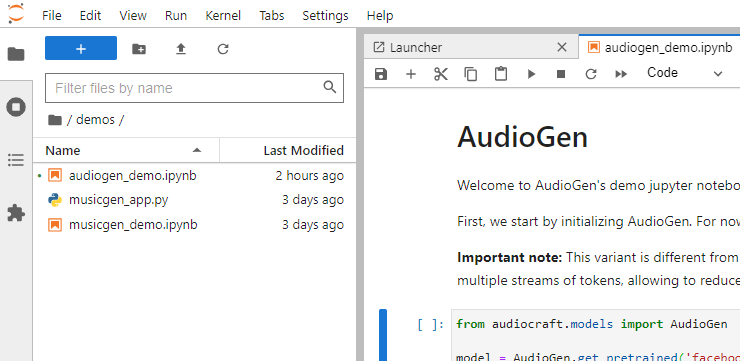Image resolution: width=740 pixels, height=361 pixels.
Task: Click the audiogen_demo notebook file icon
Action: (55, 176)
